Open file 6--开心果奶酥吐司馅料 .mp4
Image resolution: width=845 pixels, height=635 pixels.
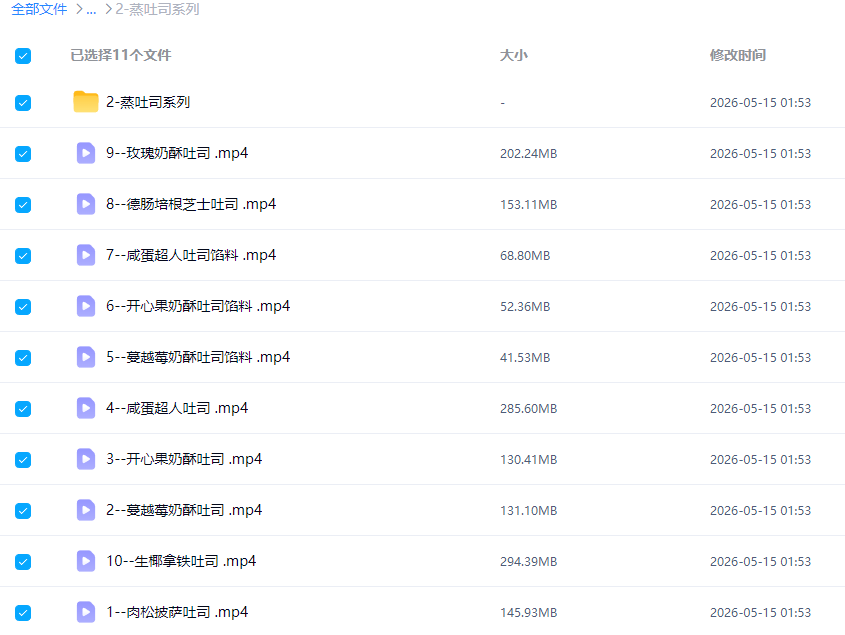pos(198,306)
